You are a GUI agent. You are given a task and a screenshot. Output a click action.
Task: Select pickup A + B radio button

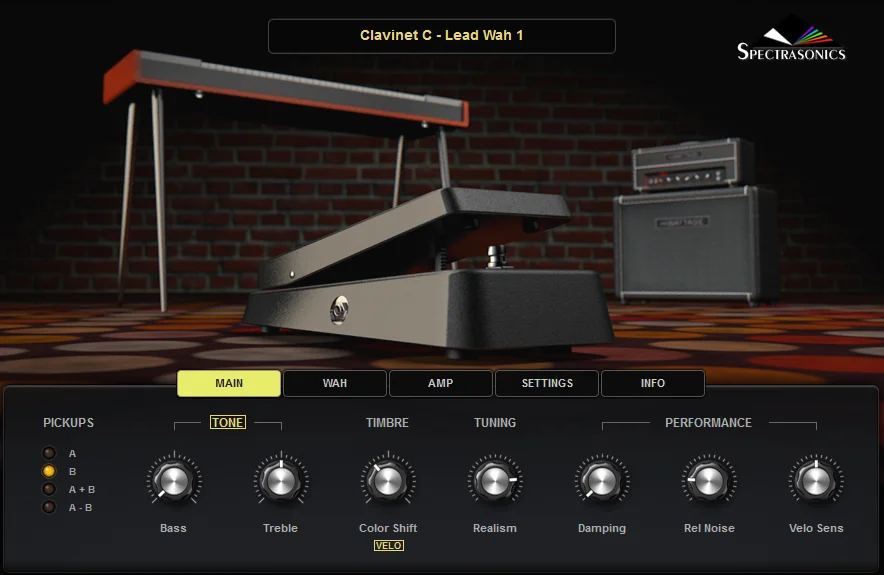coord(49,489)
